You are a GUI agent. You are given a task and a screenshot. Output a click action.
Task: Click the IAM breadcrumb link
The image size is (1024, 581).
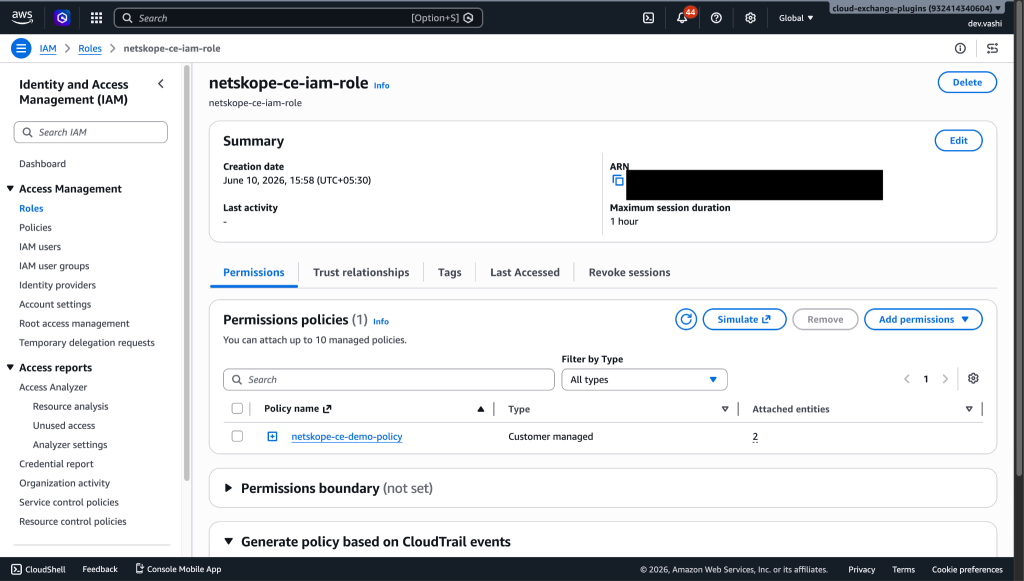pyautogui.click(x=48, y=48)
